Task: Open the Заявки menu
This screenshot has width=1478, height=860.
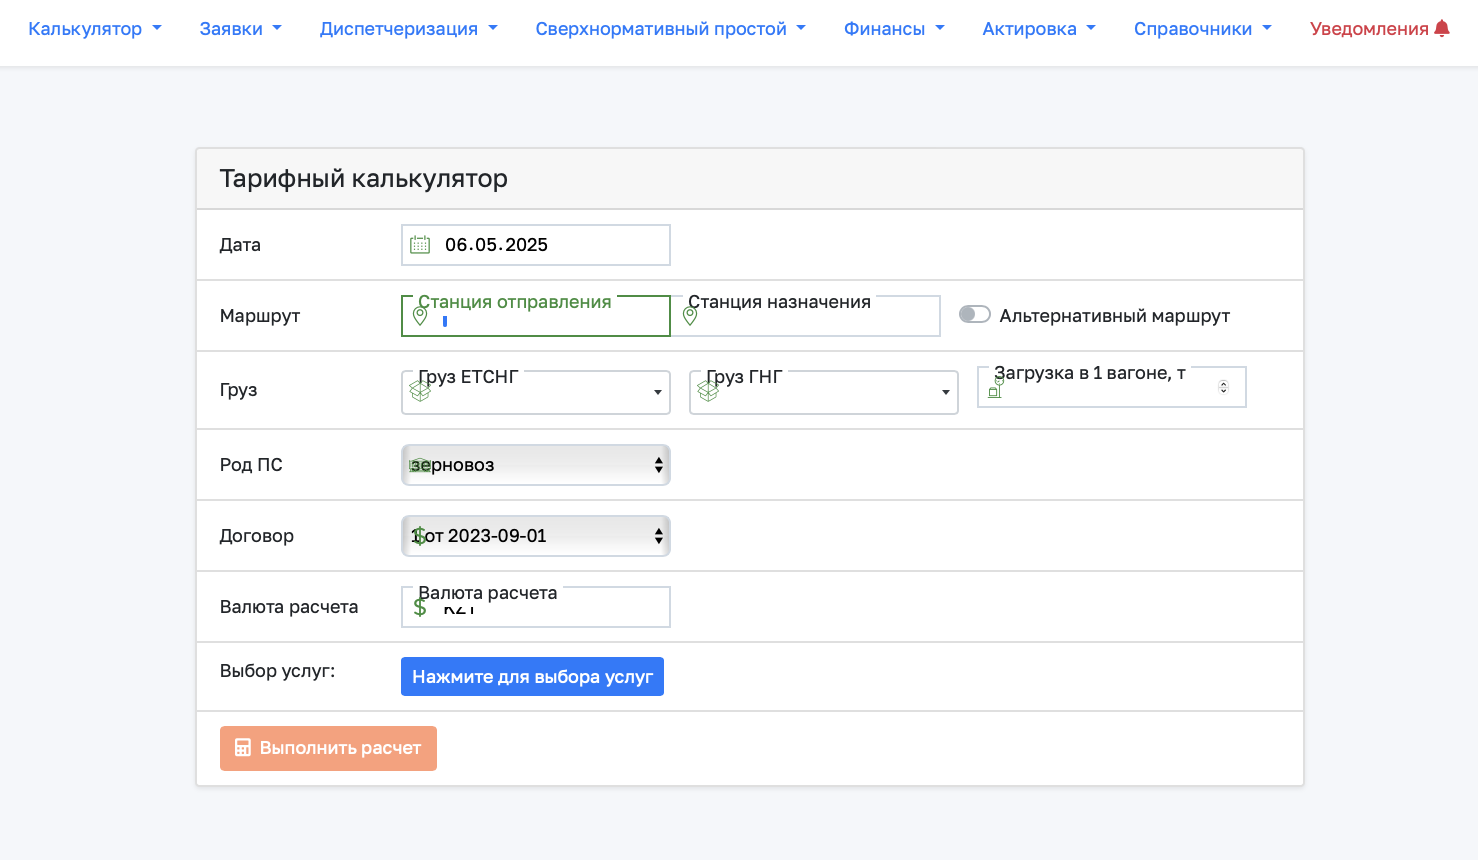Action: (240, 29)
